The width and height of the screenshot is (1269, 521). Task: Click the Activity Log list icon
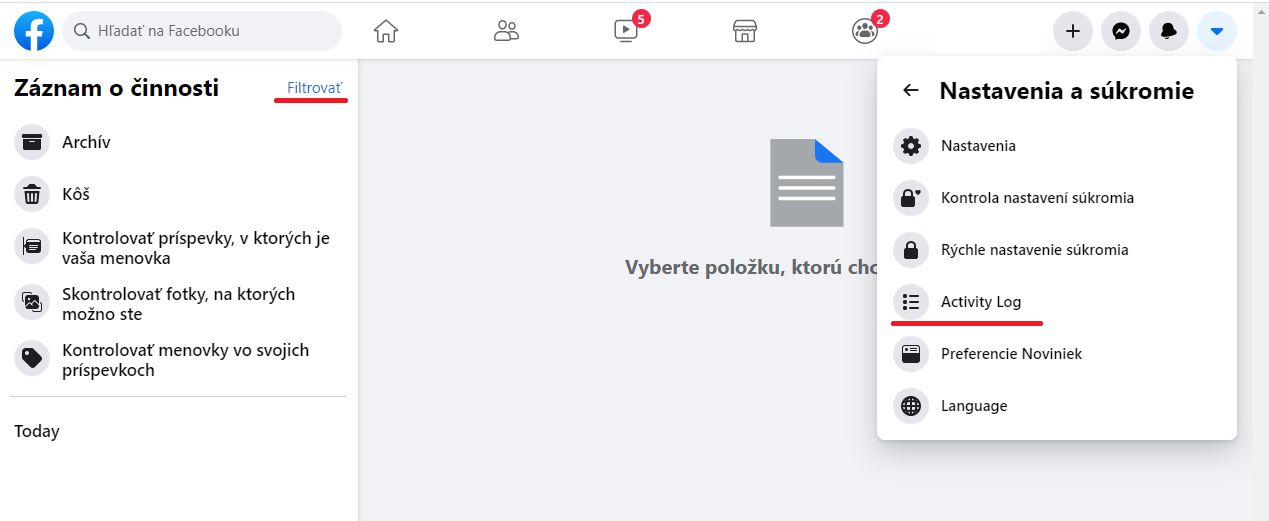click(x=911, y=302)
